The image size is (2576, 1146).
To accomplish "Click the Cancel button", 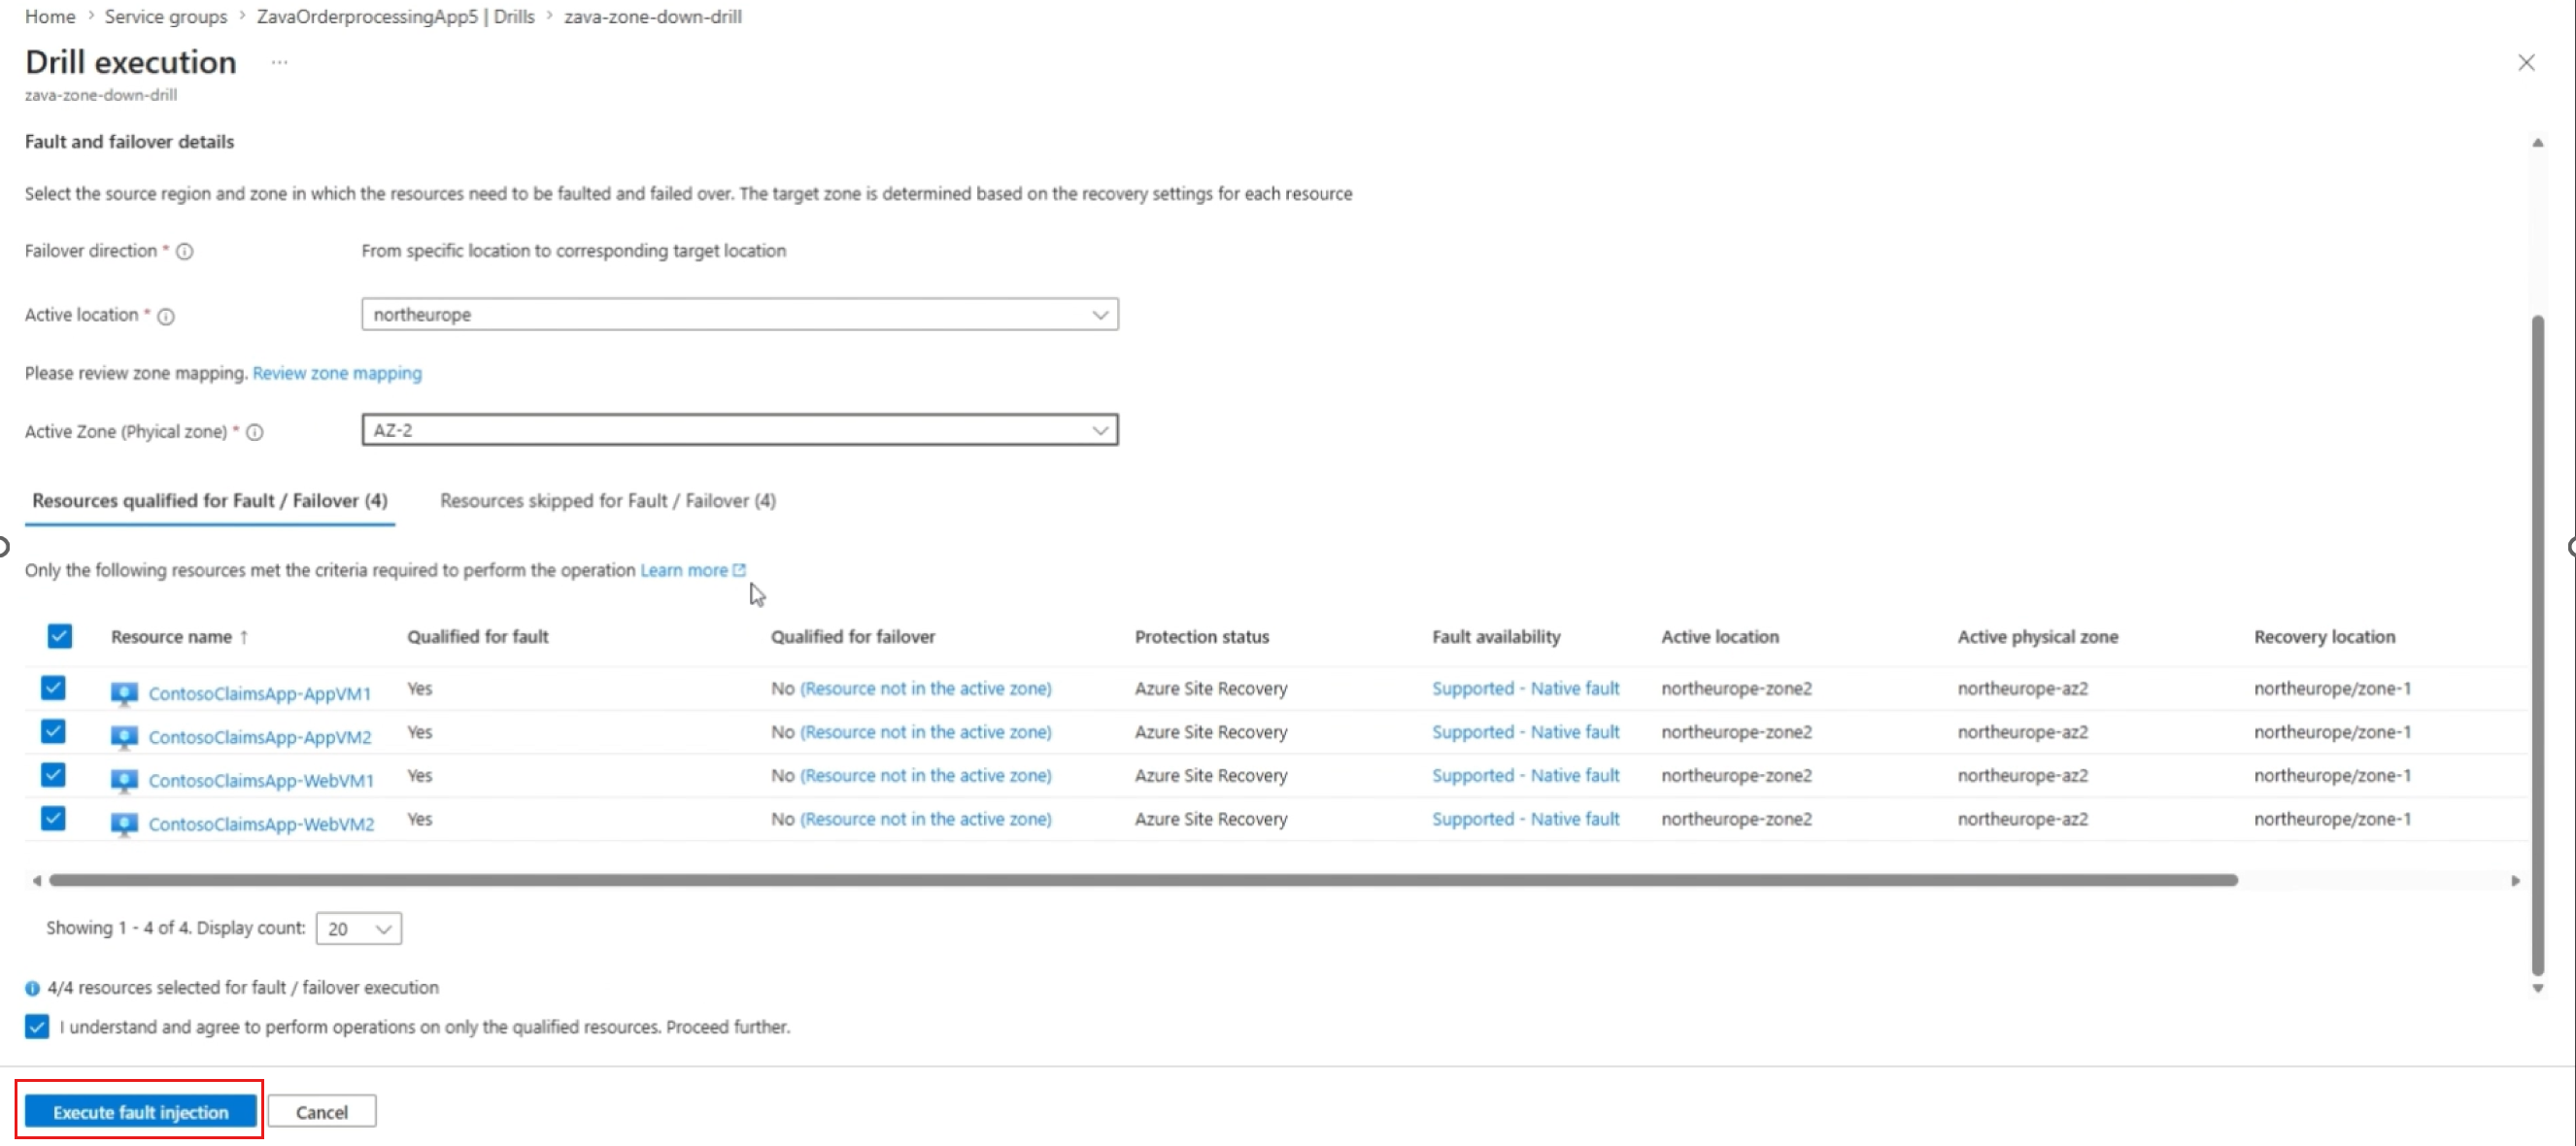I will pyautogui.click(x=322, y=1113).
